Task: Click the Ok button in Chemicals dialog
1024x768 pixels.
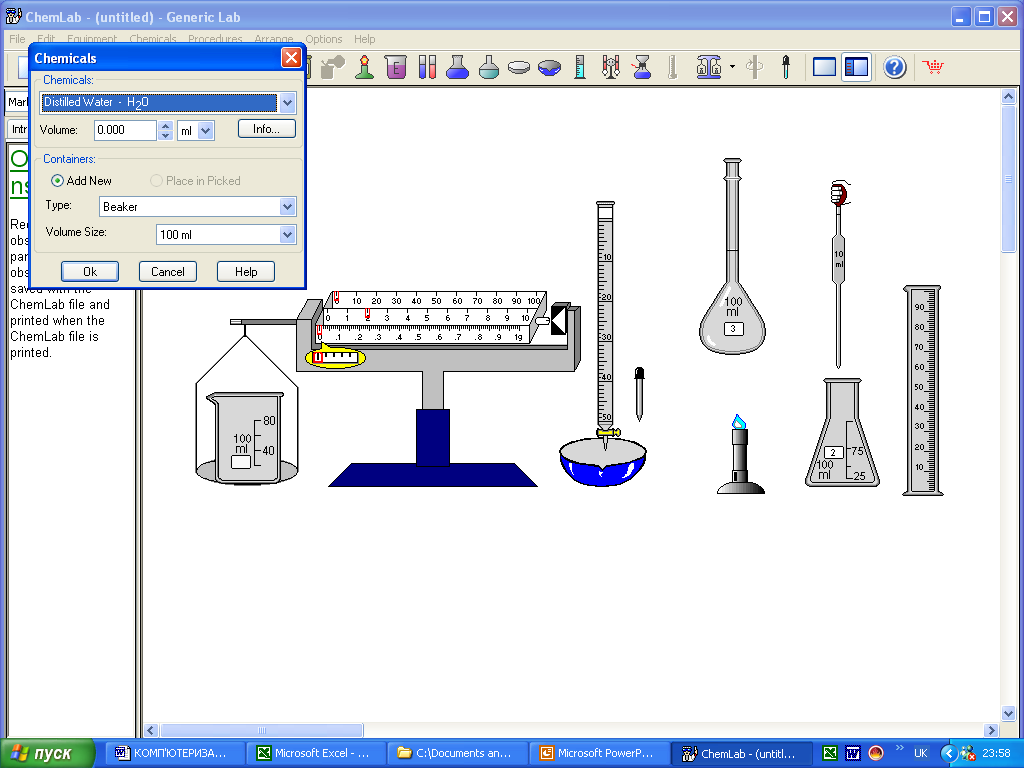Action: [x=90, y=272]
